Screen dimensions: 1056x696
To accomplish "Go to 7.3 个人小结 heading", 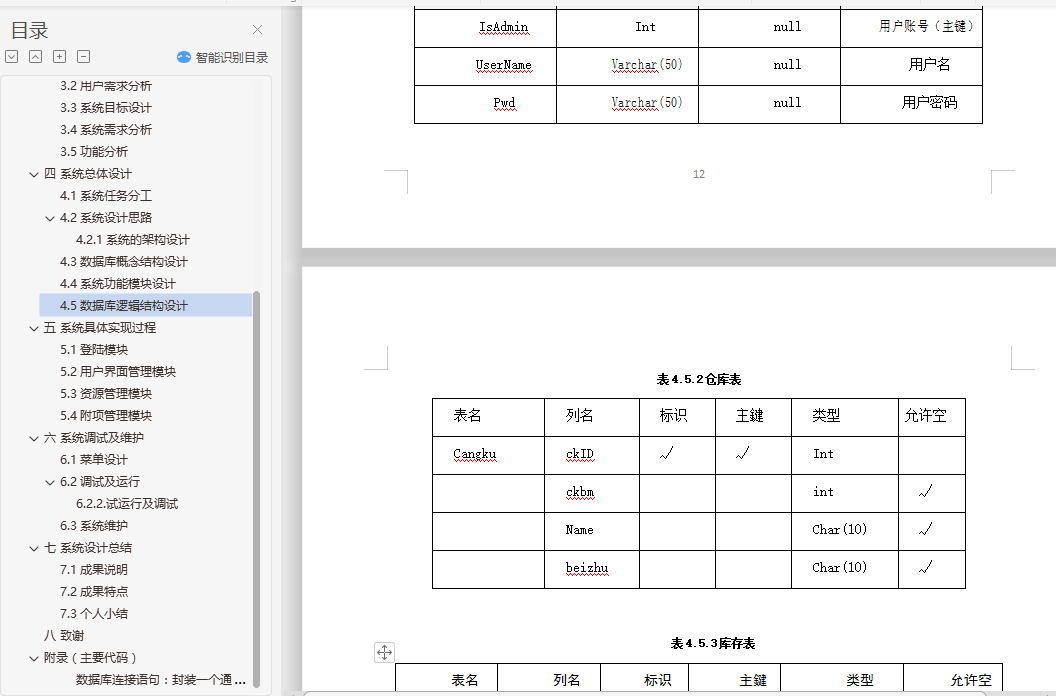I will point(94,614).
